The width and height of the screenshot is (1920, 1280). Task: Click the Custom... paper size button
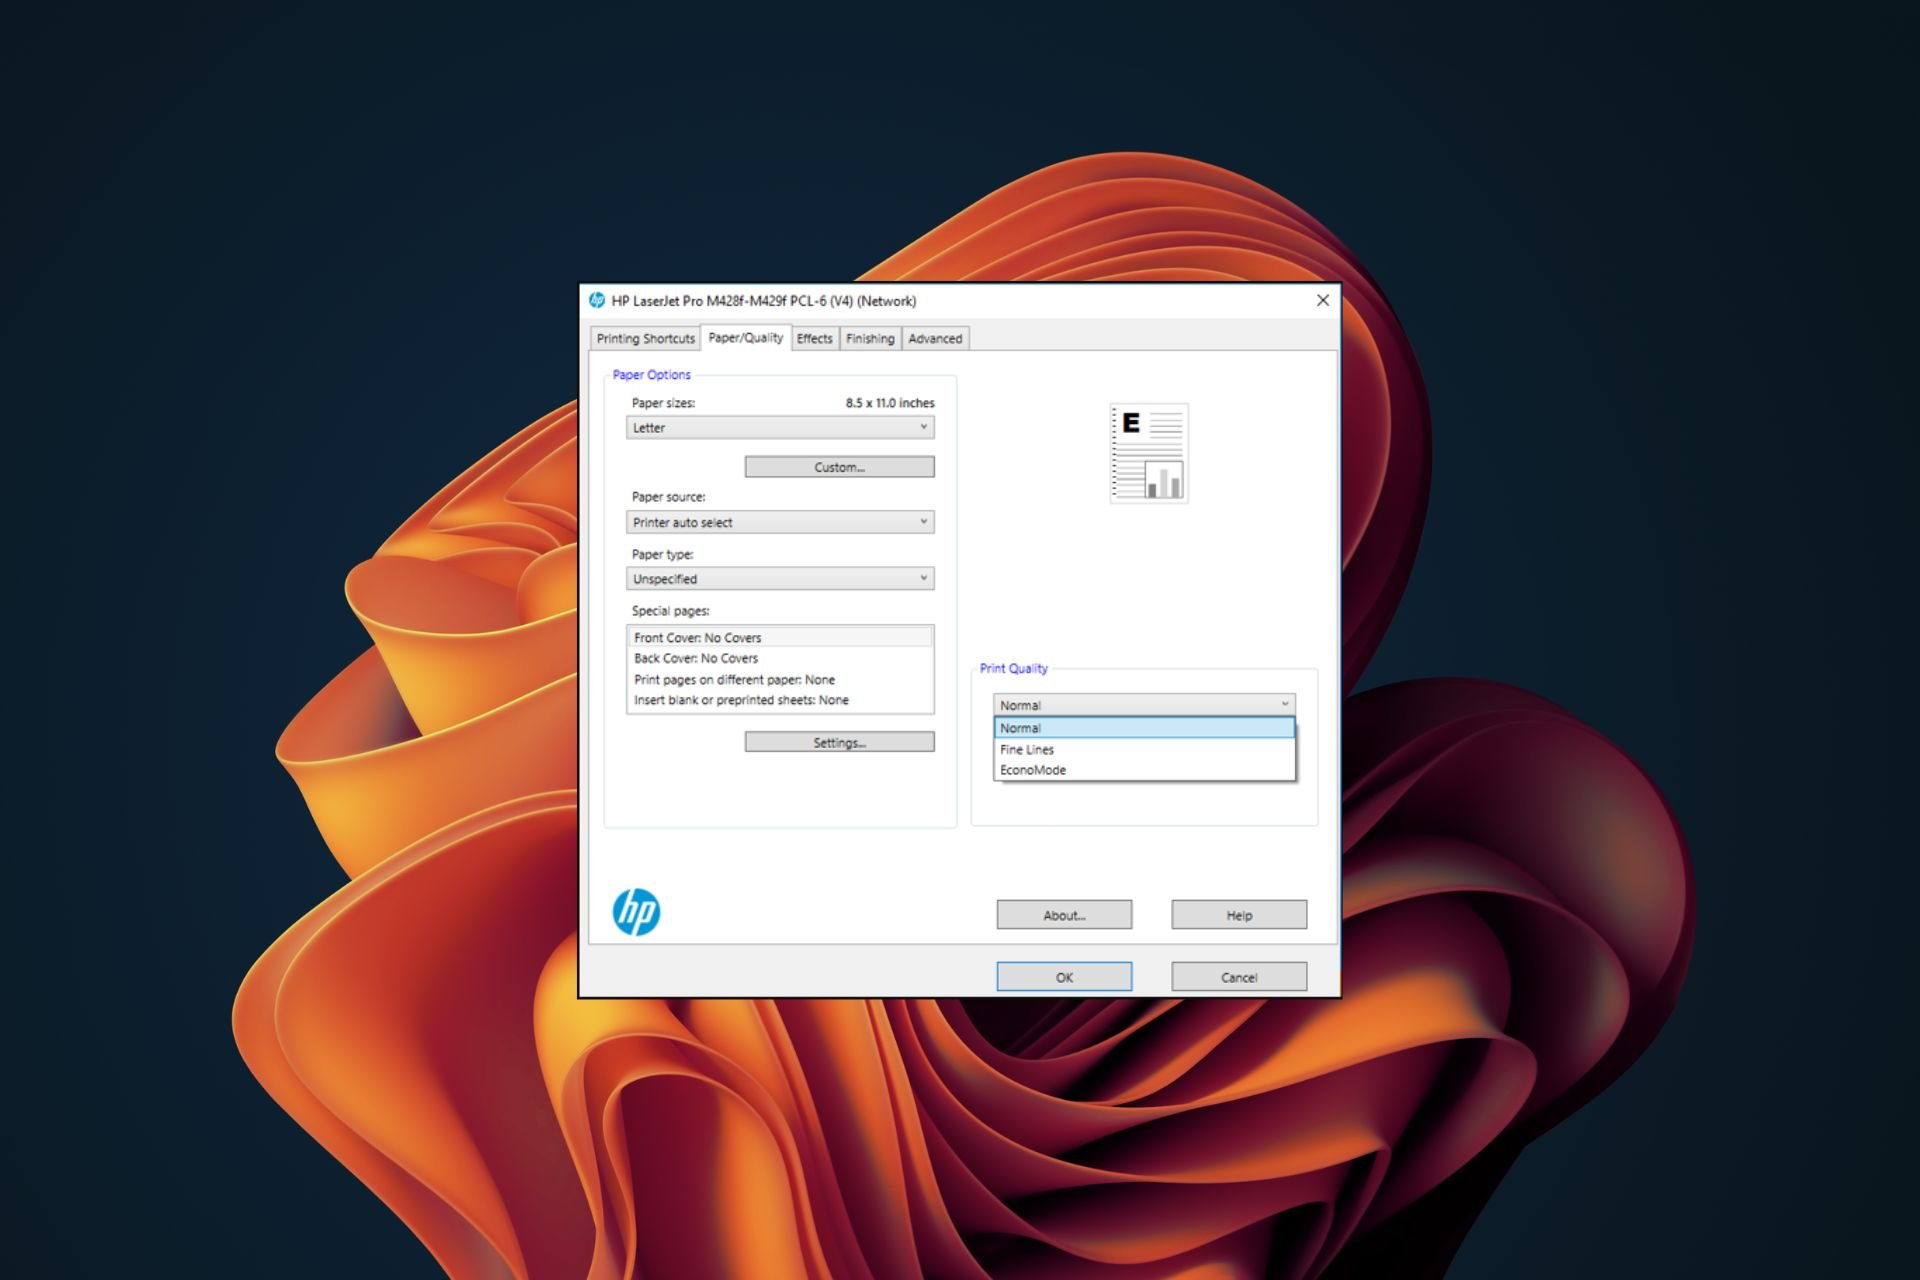pyautogui.click(x=839, y=467)
